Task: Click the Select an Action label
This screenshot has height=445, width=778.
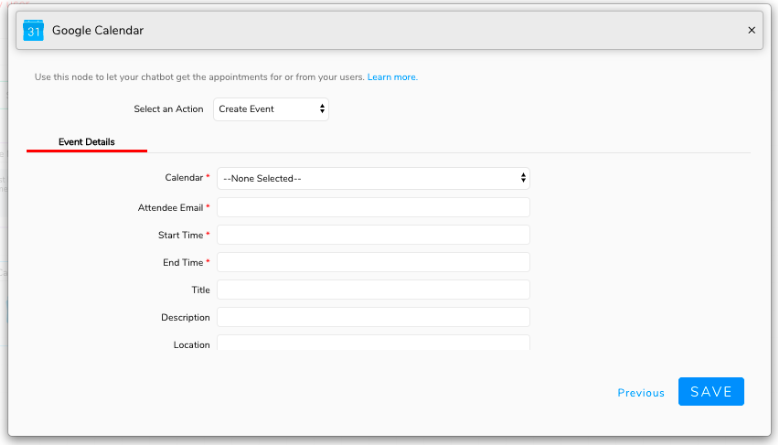Action: [168, 109]
